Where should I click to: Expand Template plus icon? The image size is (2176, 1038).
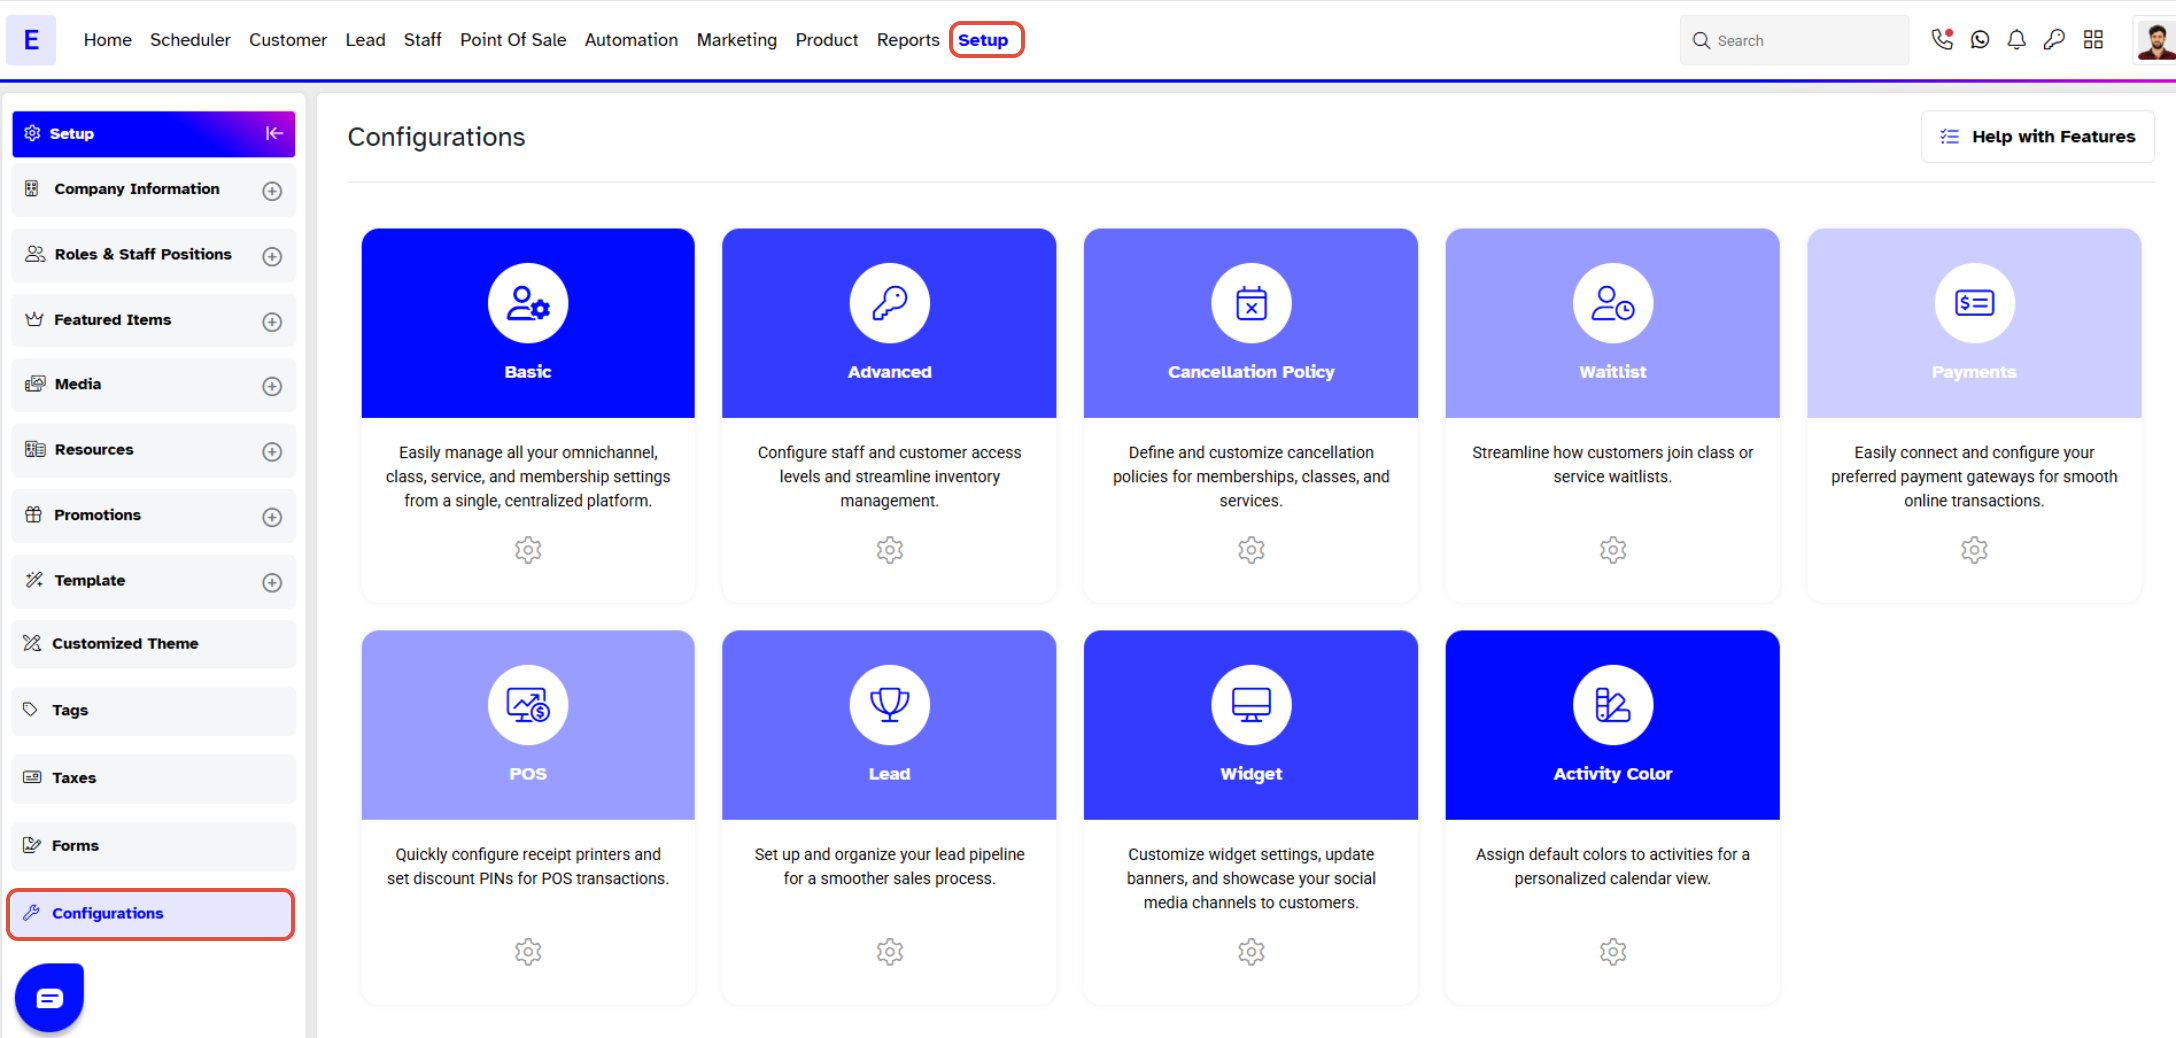[x=272, y=583]
